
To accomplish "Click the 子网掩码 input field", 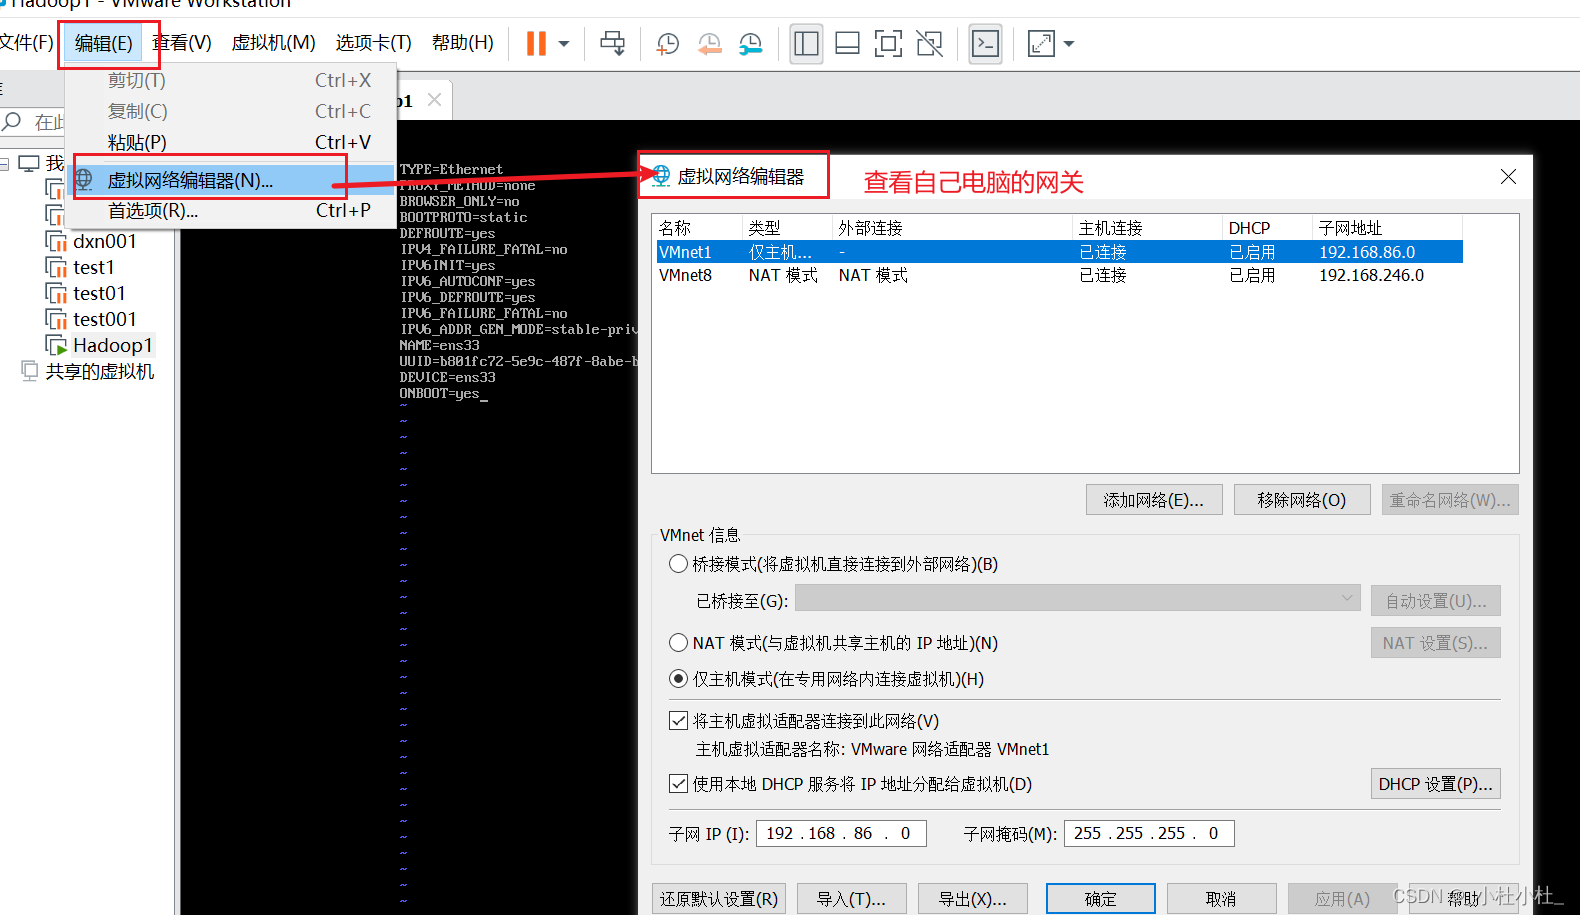I will [1149, 833].
